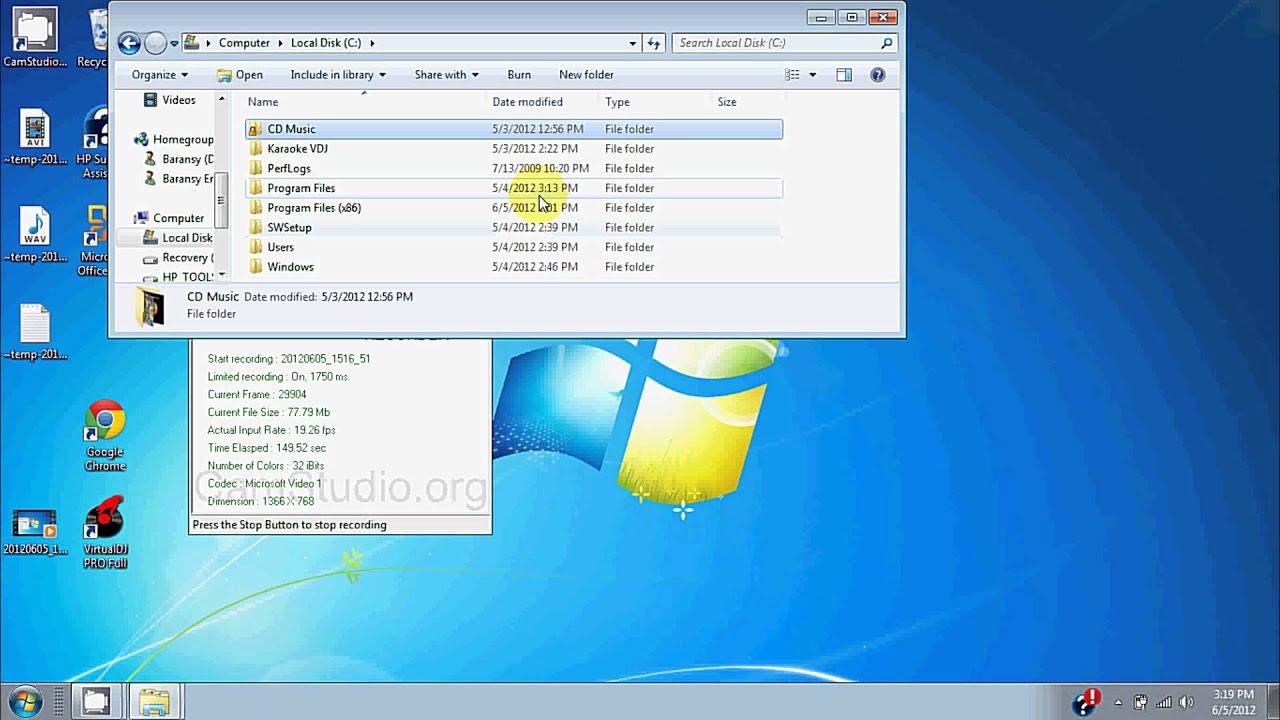This screenshot has height=720, width=1280.
Task: Select the Program Files (x86) folder icon
Action: (255, 208)
